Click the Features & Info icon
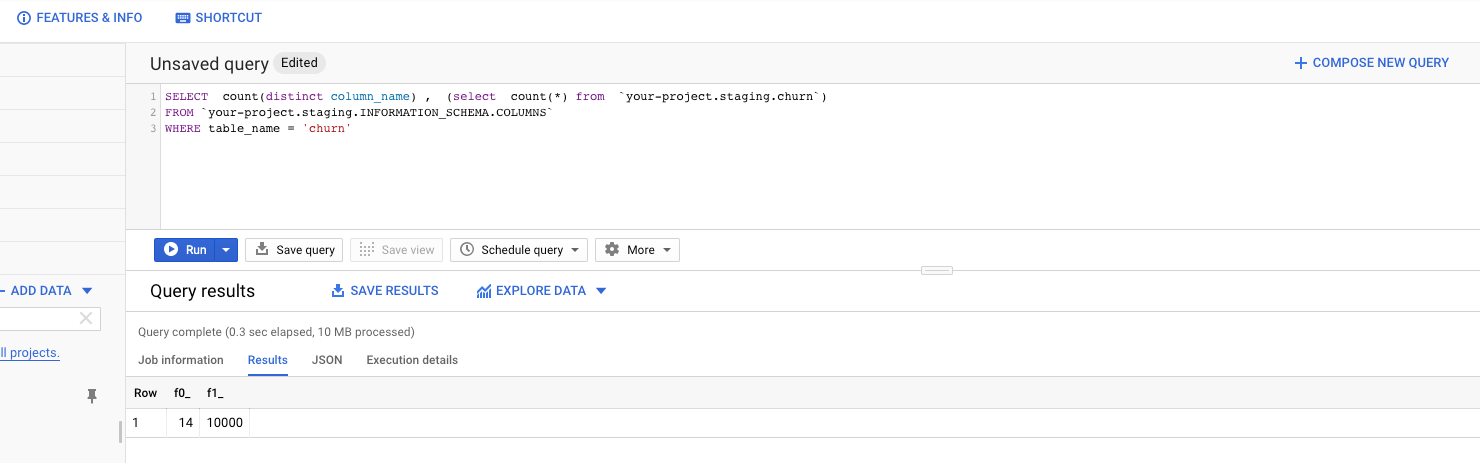Viewport: 1480px width, 463px height. tap(24, 18)
